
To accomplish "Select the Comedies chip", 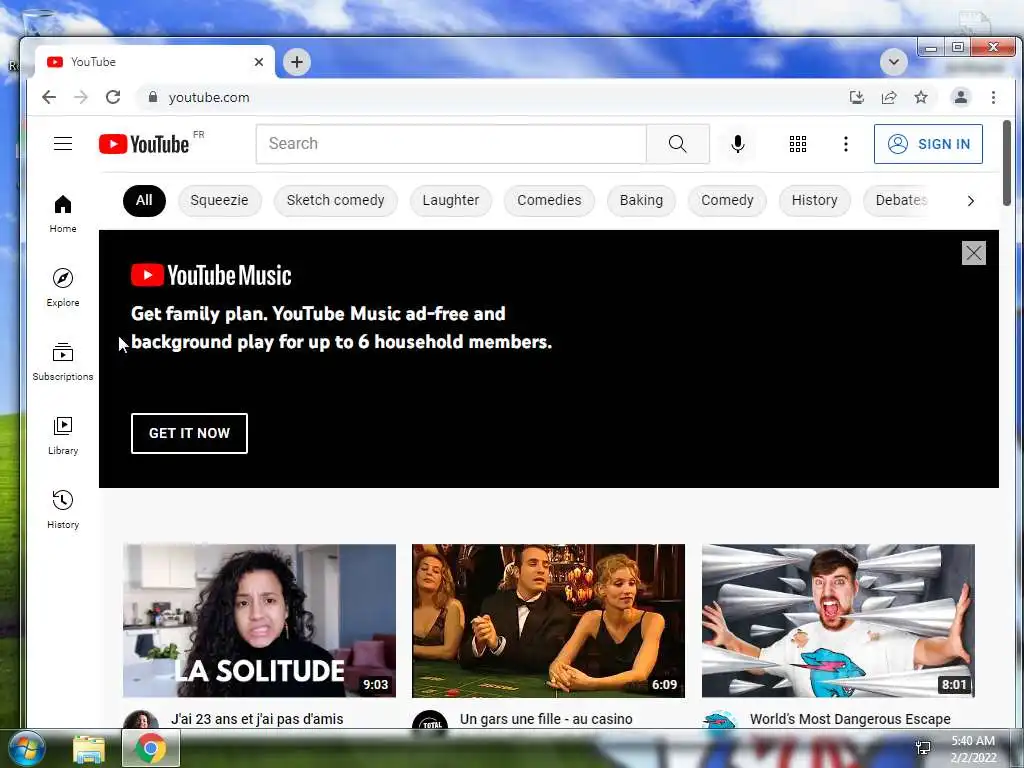I will point(549,200).
